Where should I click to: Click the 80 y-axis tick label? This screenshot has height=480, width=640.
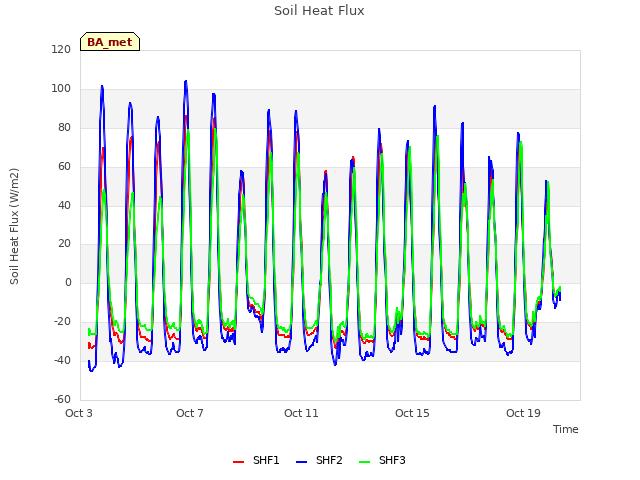point(64,127)
